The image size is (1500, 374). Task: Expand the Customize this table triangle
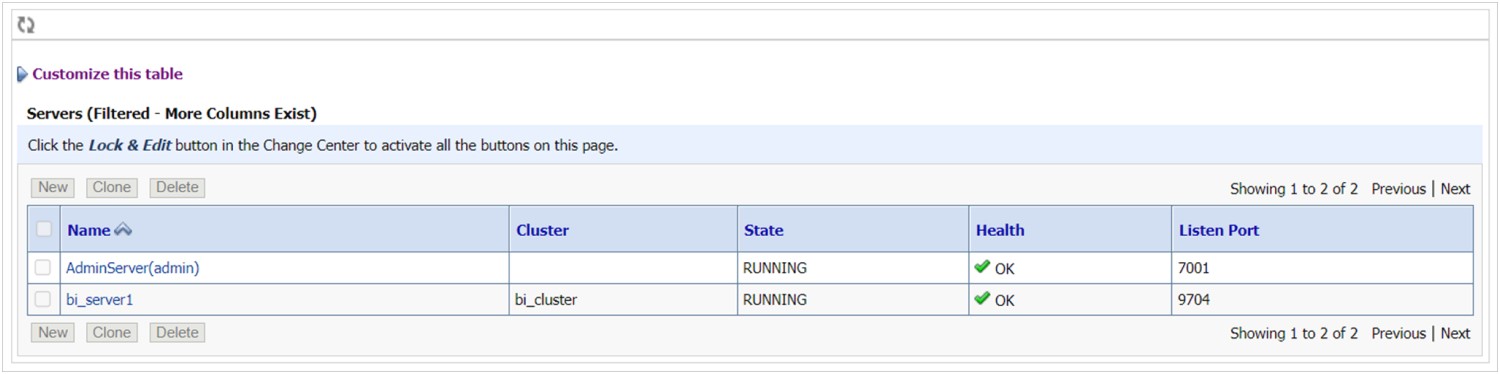coord(22,74)
